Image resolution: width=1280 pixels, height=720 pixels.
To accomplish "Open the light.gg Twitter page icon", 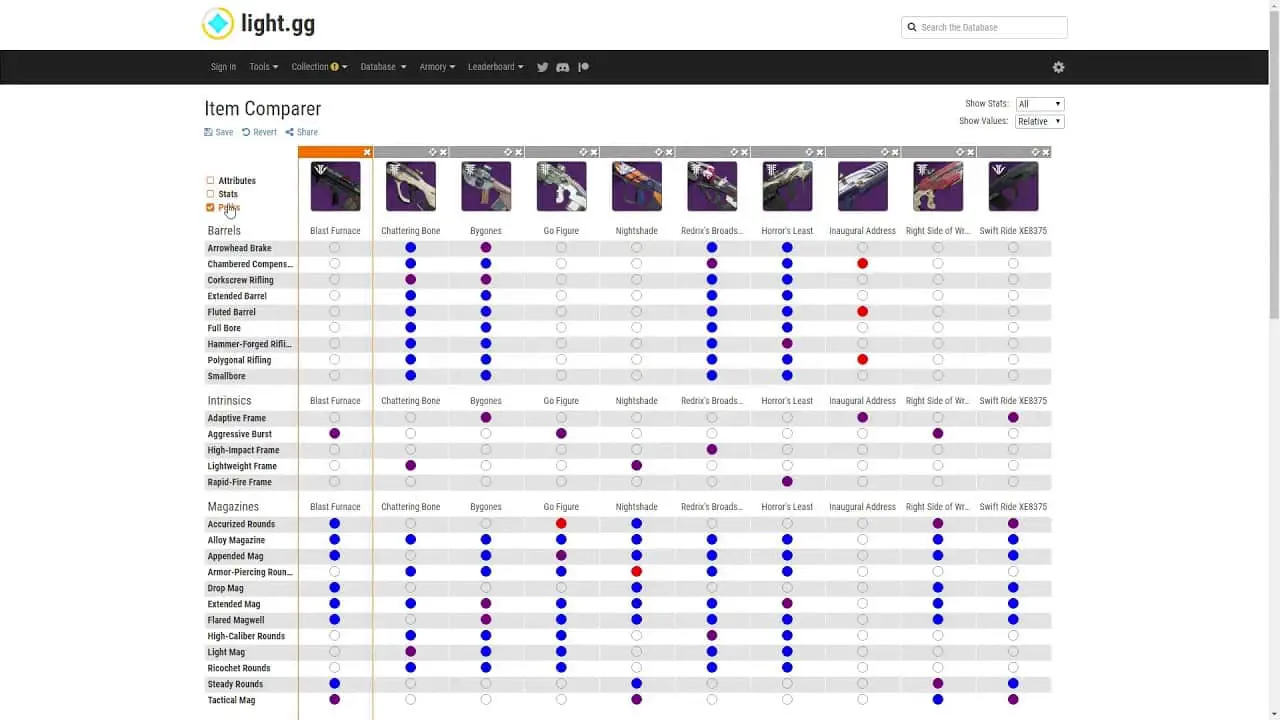I will click(x=543, y=67).
